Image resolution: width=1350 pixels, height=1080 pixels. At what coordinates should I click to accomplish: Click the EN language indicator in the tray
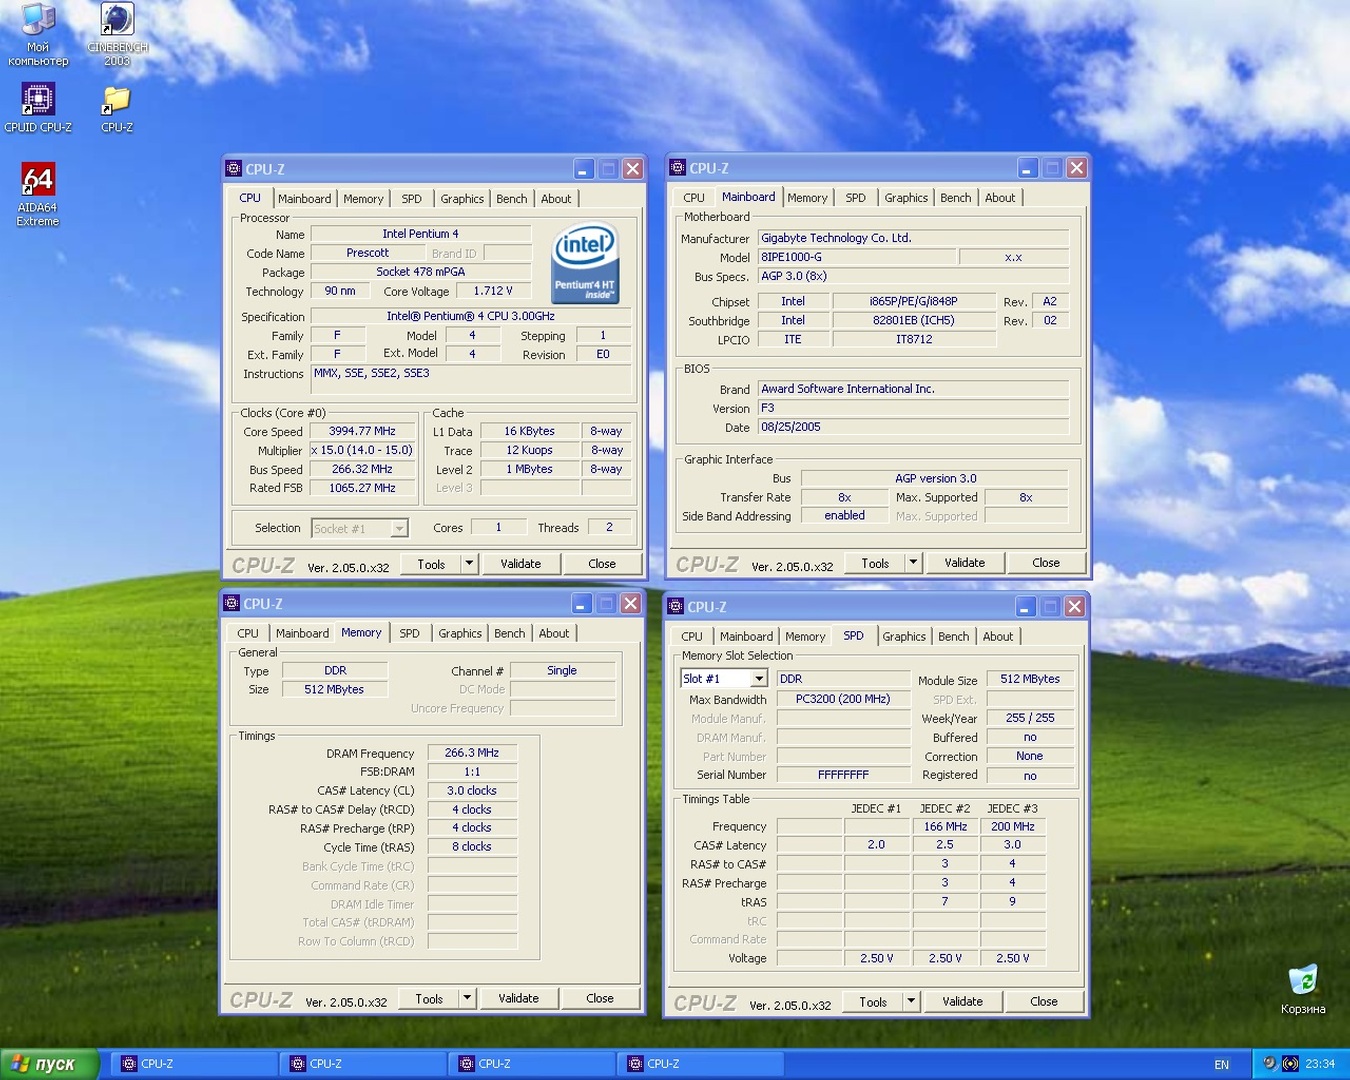(1221, 1065)
